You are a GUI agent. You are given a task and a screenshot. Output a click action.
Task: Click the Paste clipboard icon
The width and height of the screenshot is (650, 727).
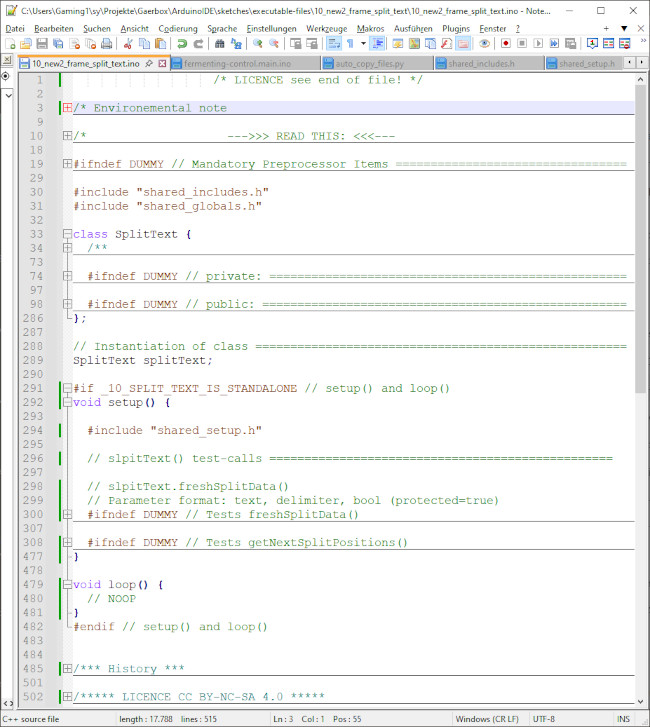click(x=161, y=44)
